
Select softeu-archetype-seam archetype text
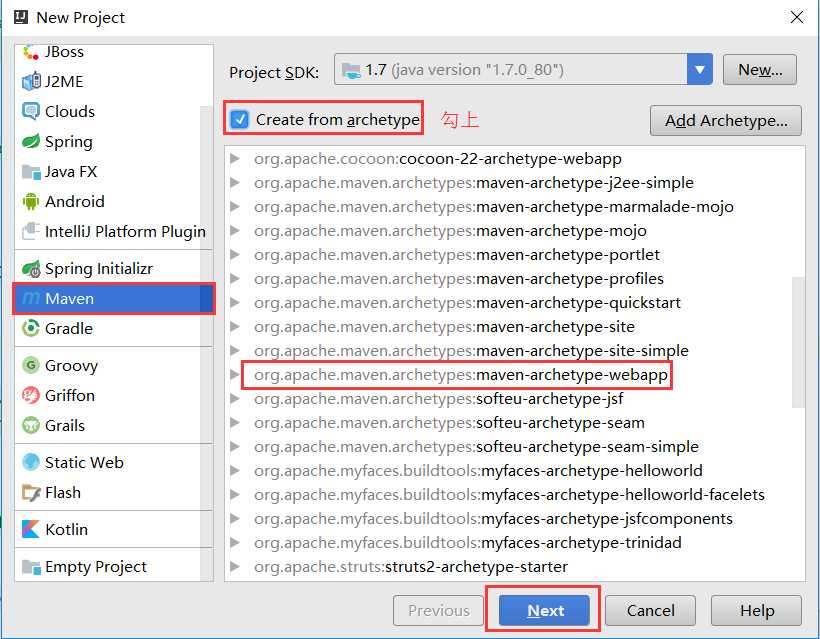449,423
